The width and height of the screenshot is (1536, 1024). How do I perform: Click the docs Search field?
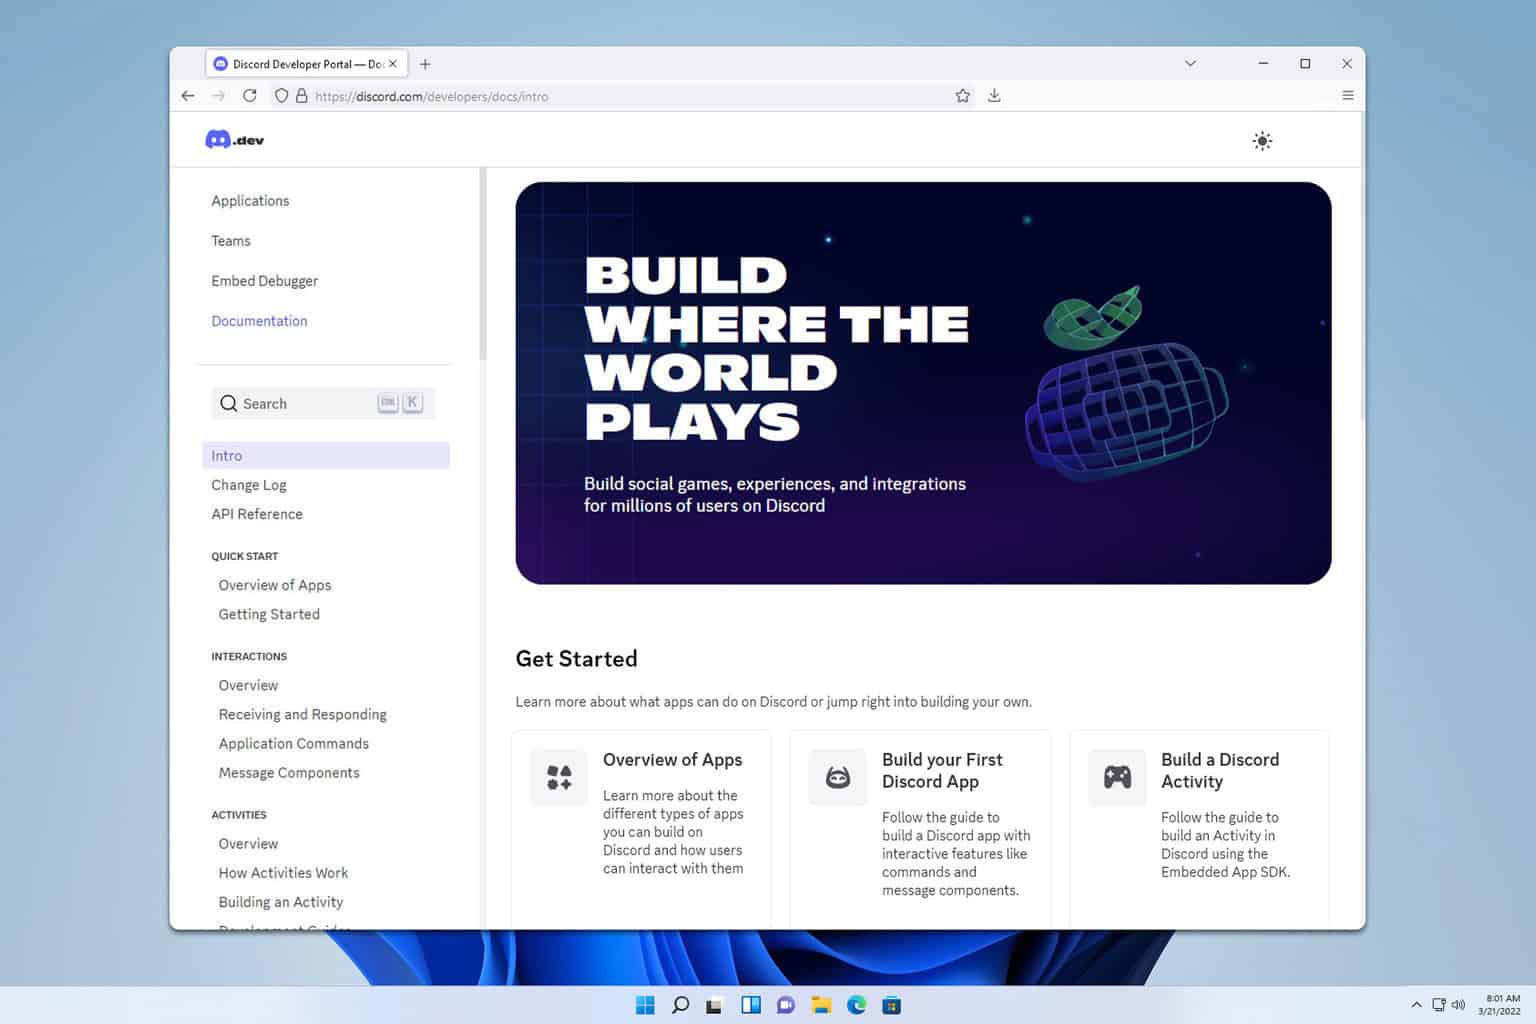pos(323,403)
